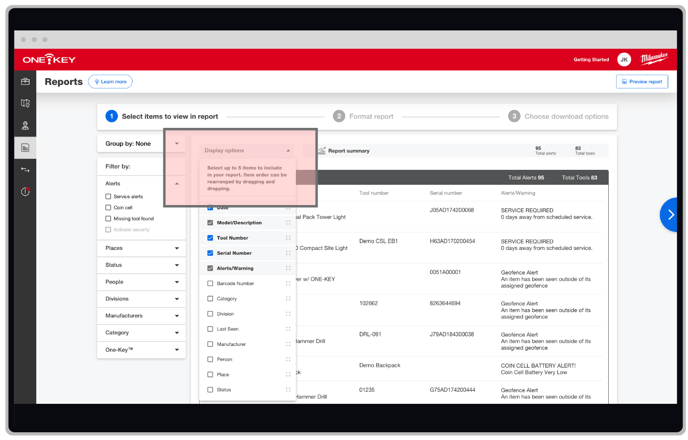Uncheck Alerts/Warning display option
The image size is (688, 440).
[x=210, y=268]
